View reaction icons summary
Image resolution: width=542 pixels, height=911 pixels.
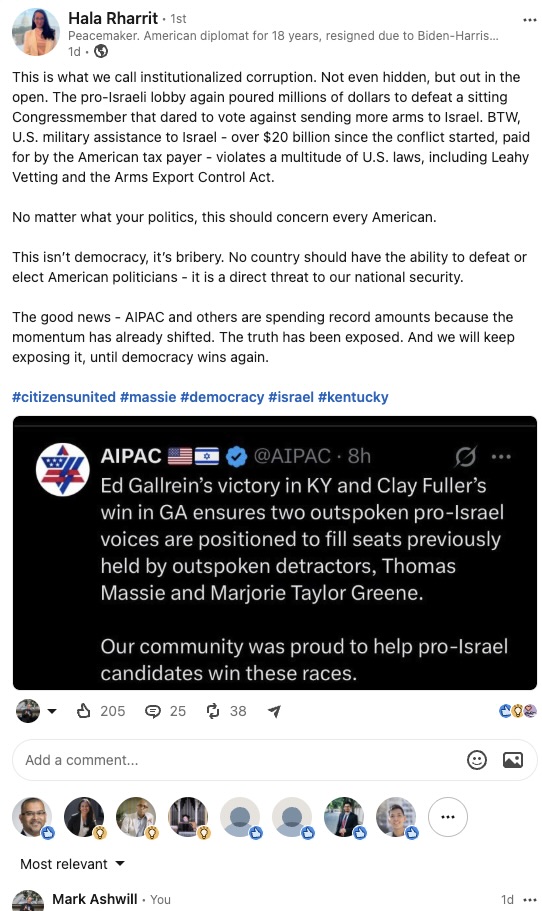518,711
